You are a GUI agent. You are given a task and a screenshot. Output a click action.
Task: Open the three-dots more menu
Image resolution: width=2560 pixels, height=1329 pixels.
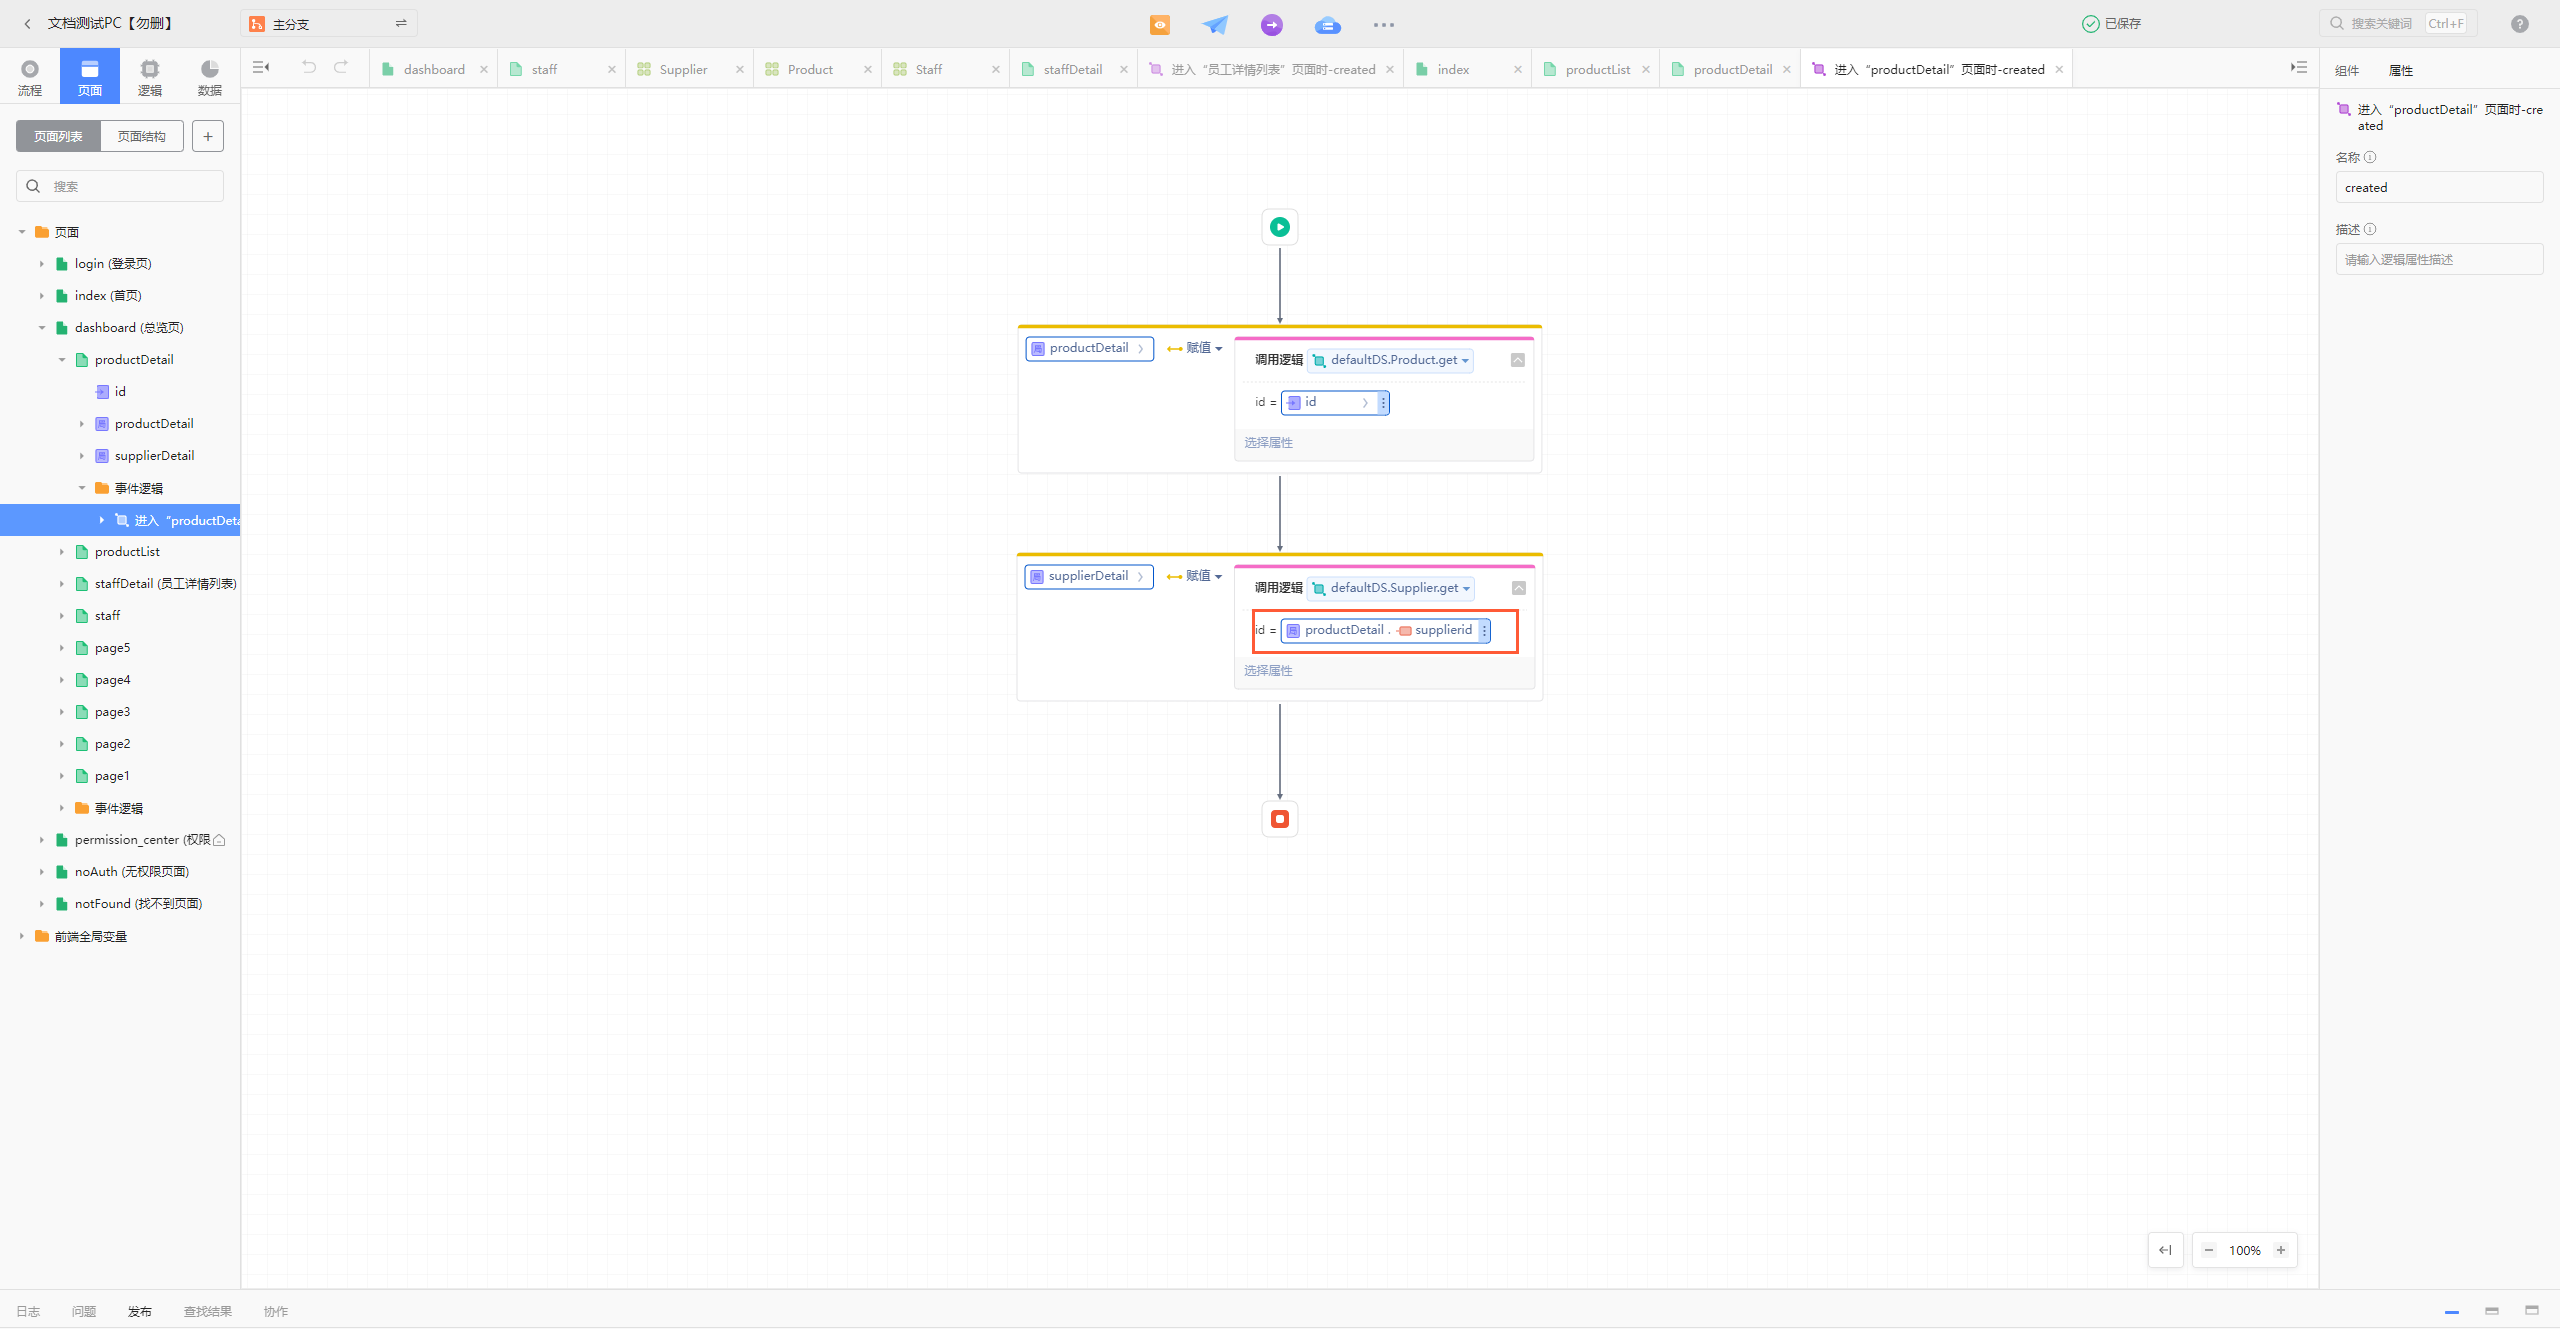point(1384,24)
